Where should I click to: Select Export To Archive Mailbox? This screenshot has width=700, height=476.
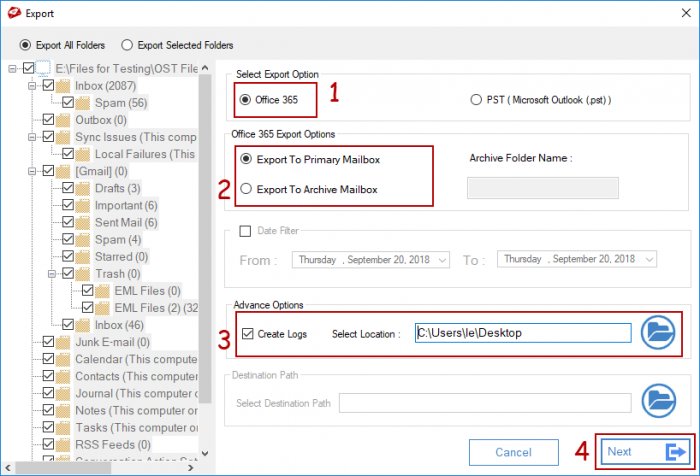246,189
